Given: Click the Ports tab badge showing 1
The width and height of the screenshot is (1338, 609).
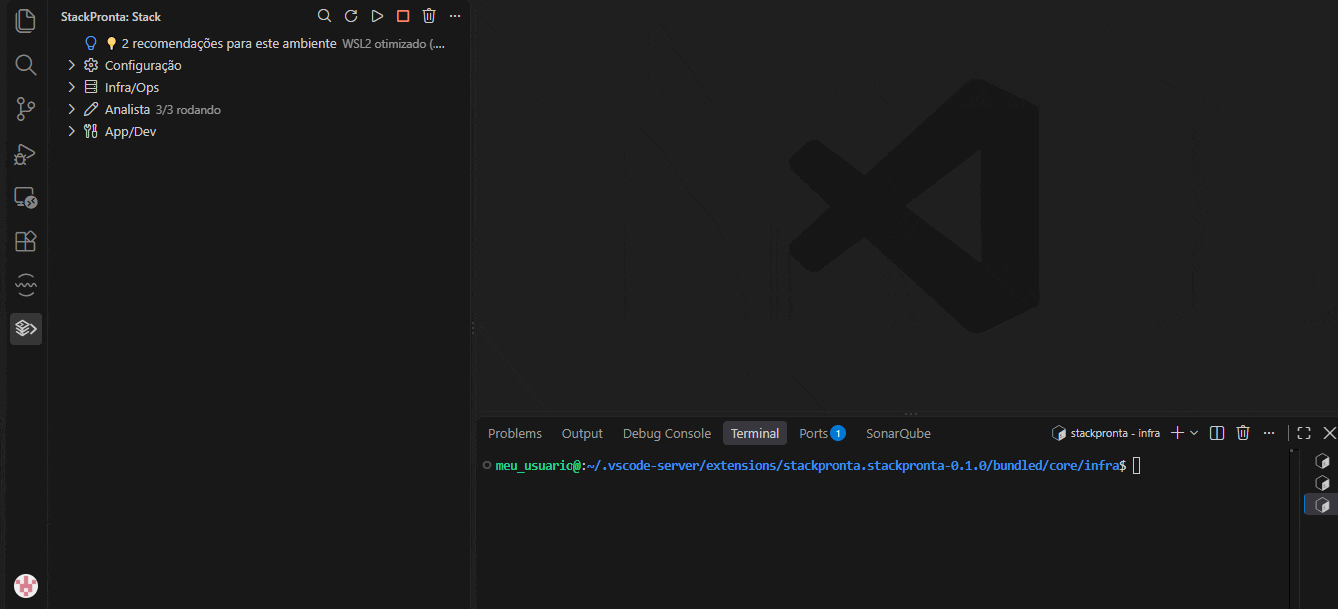Looking at the screenshot, I should (838, 433).
